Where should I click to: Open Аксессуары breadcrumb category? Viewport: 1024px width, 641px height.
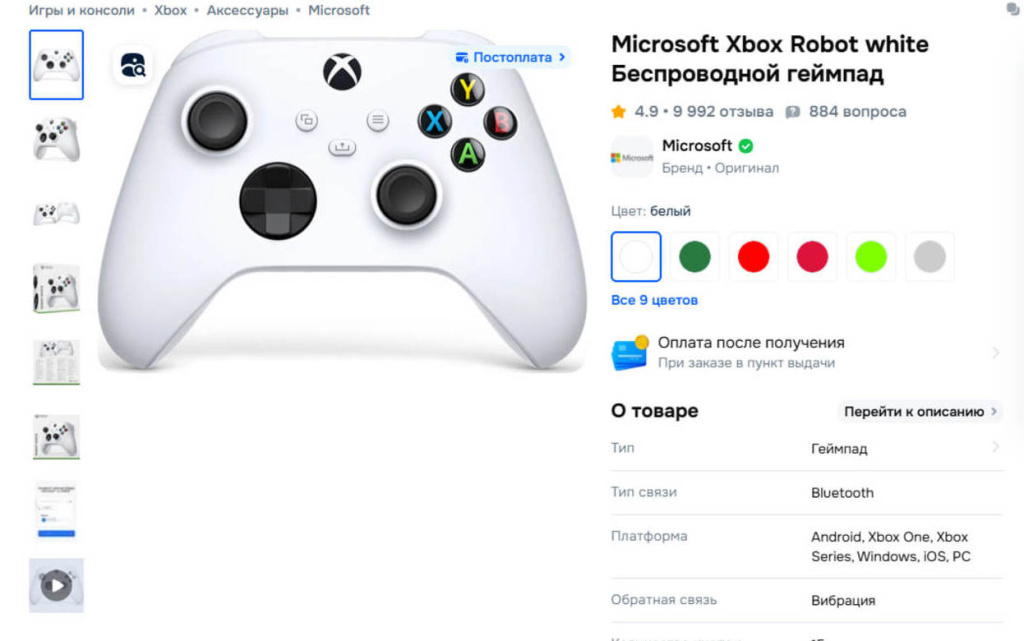pyautogui.click(x=248, y=10)
